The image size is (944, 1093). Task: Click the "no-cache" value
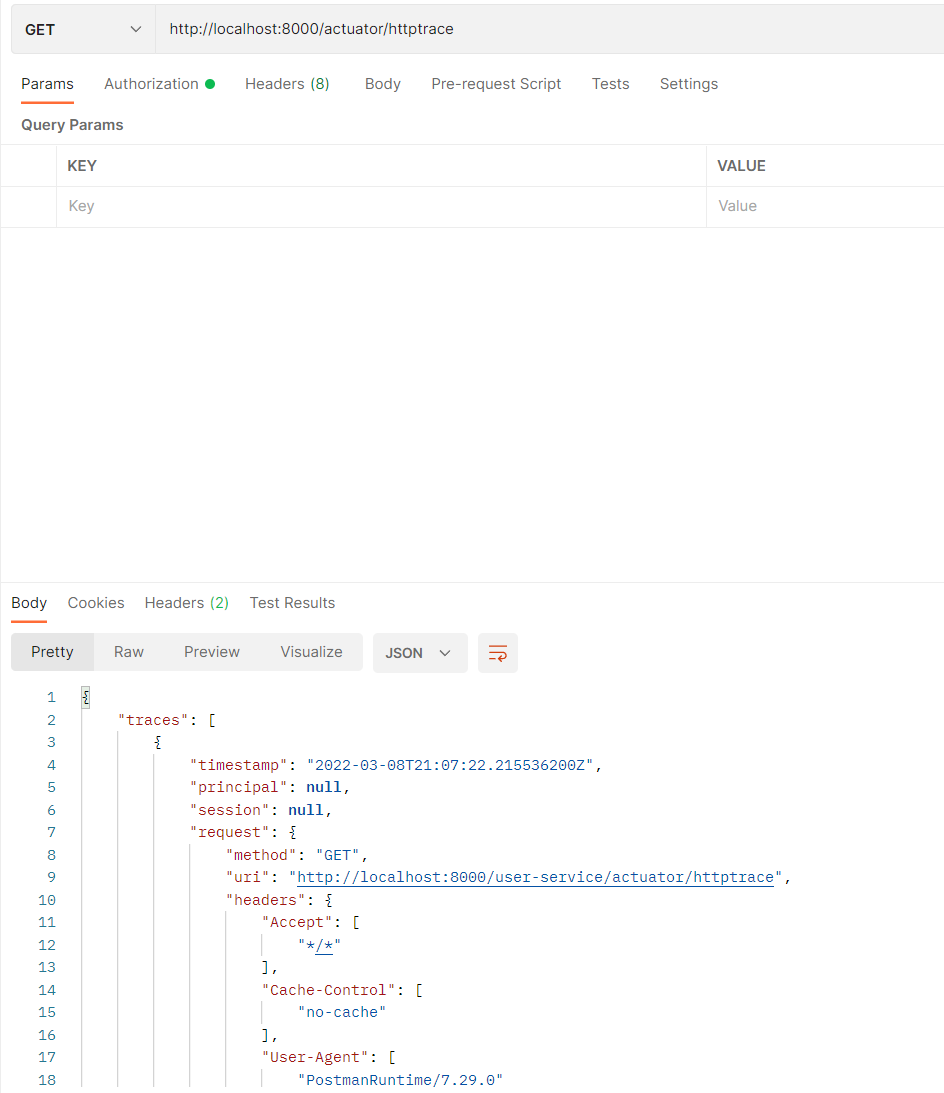point(342,1012)
